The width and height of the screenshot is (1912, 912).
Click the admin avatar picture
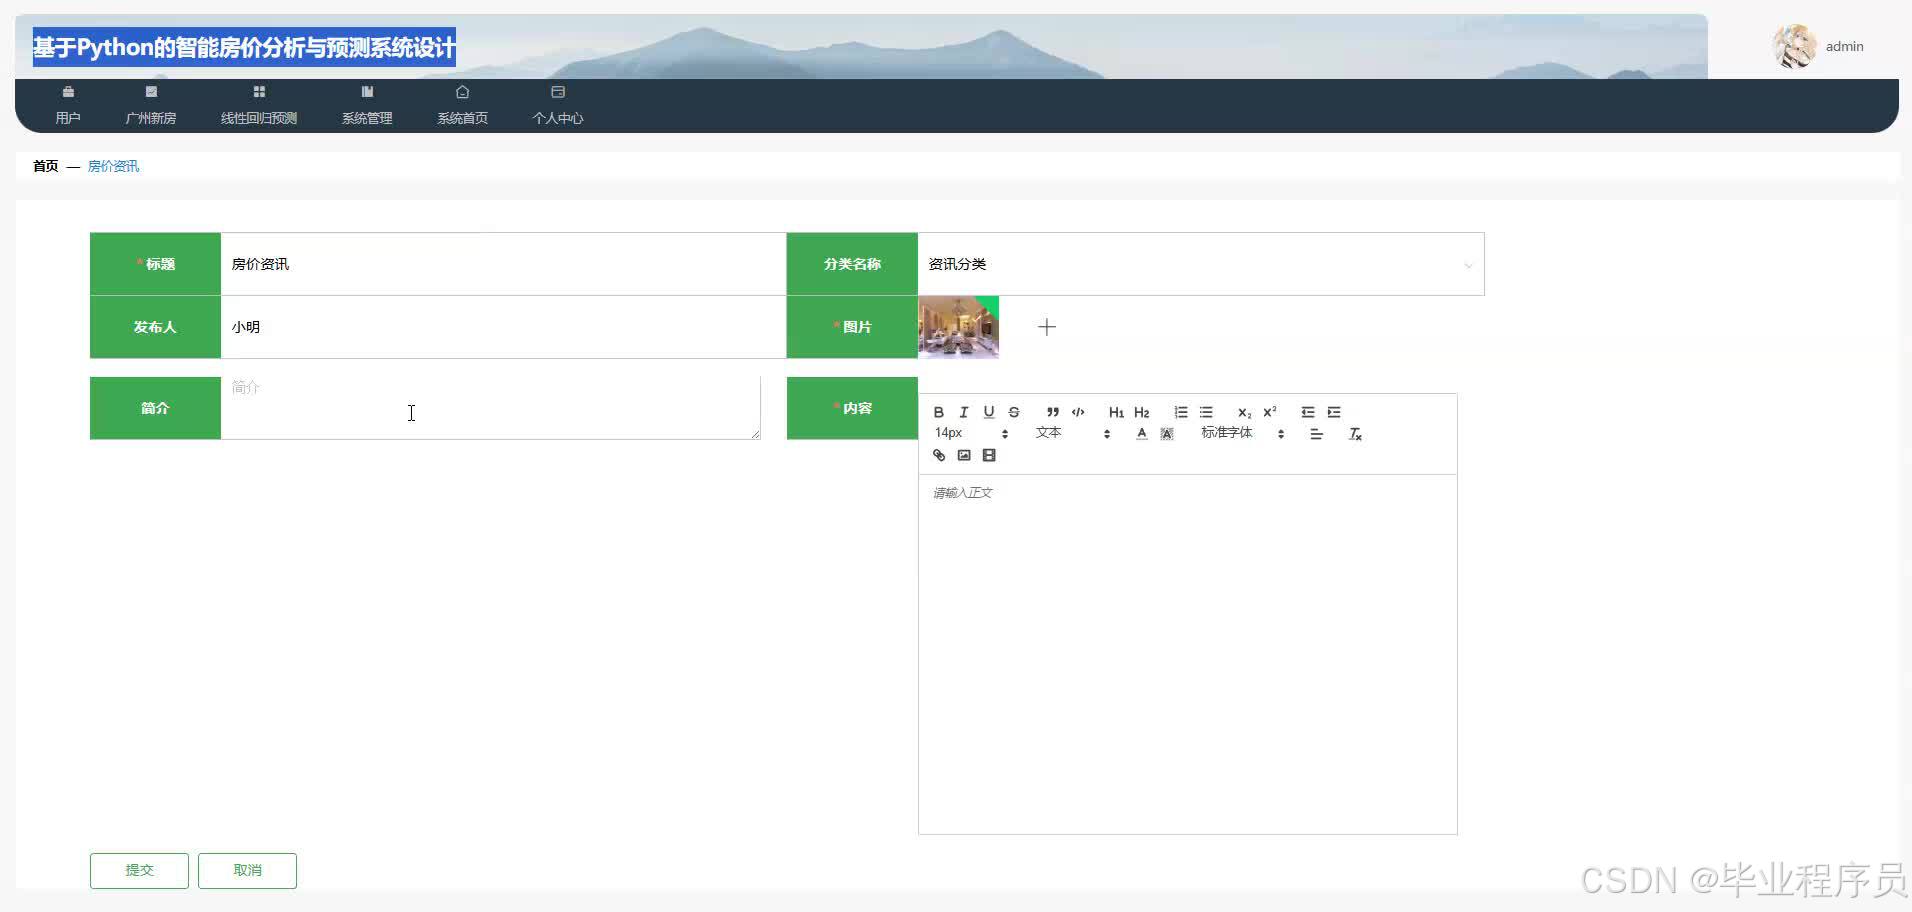click(1794, 46)
